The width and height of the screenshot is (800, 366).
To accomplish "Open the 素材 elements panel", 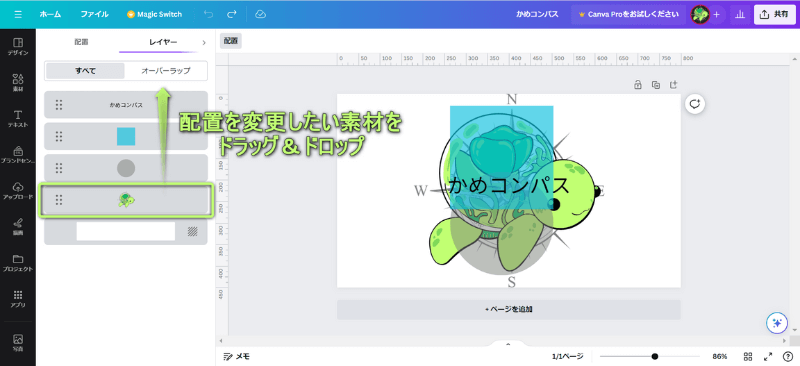I will coord(18,82).
